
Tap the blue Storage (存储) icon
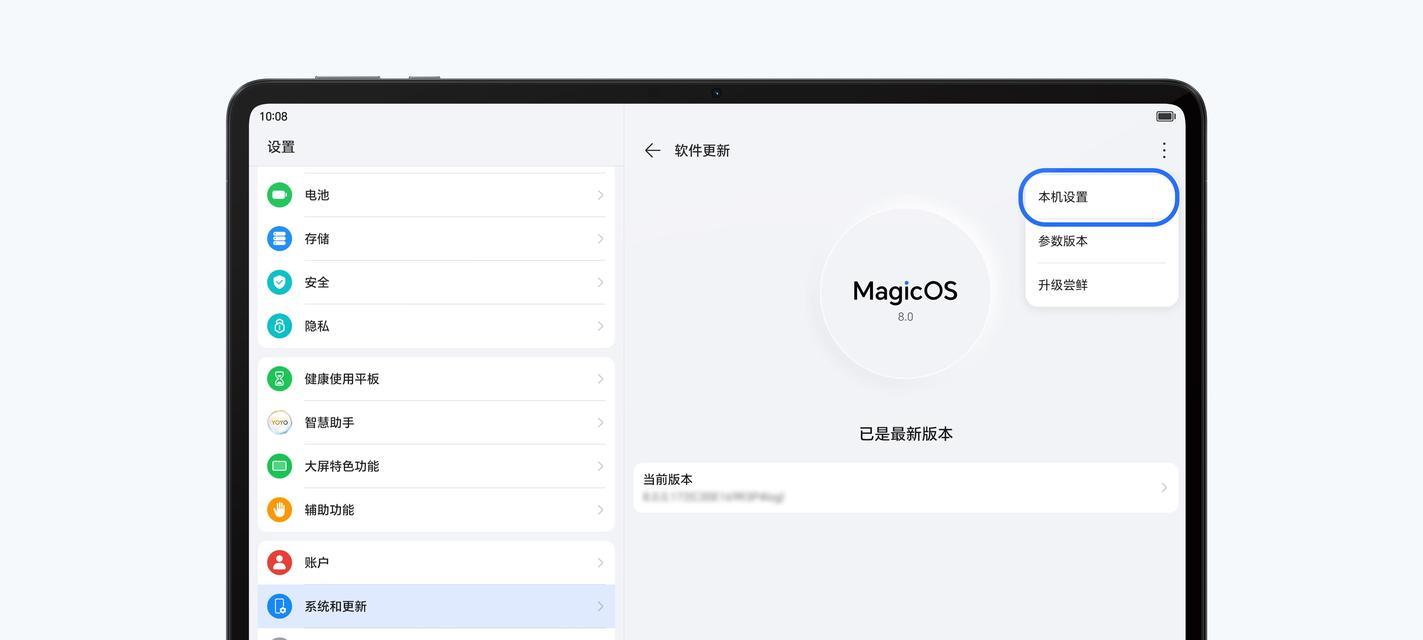pyautogui.click(x=279, y=238)
